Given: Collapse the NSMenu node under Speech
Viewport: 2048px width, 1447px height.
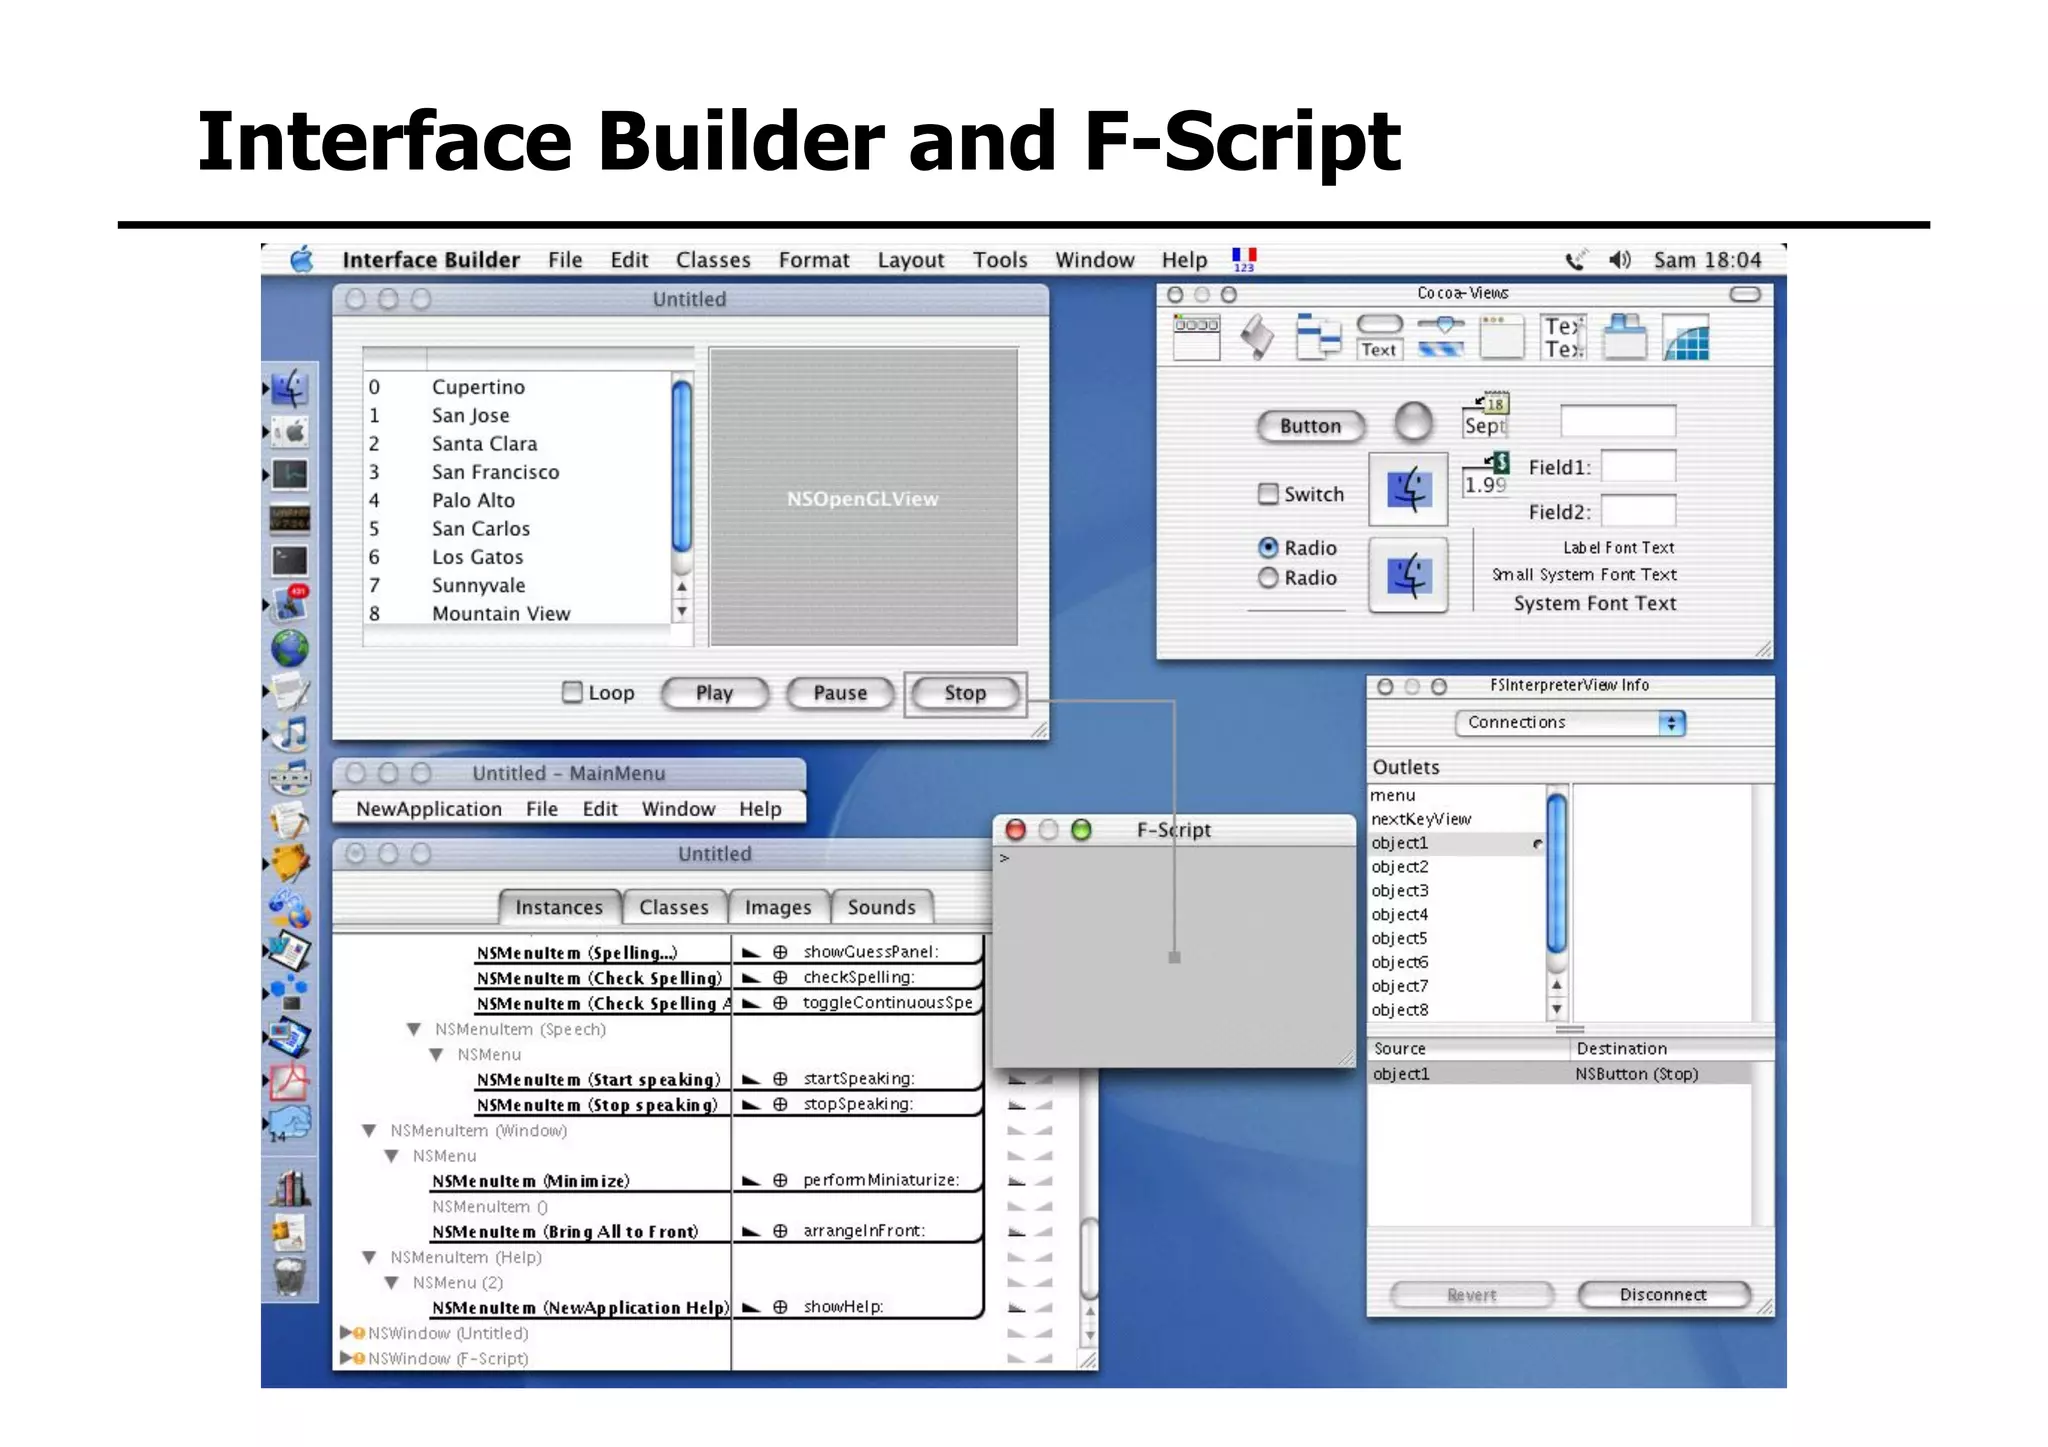Looking at the screenshot, I should (436, 1054).
